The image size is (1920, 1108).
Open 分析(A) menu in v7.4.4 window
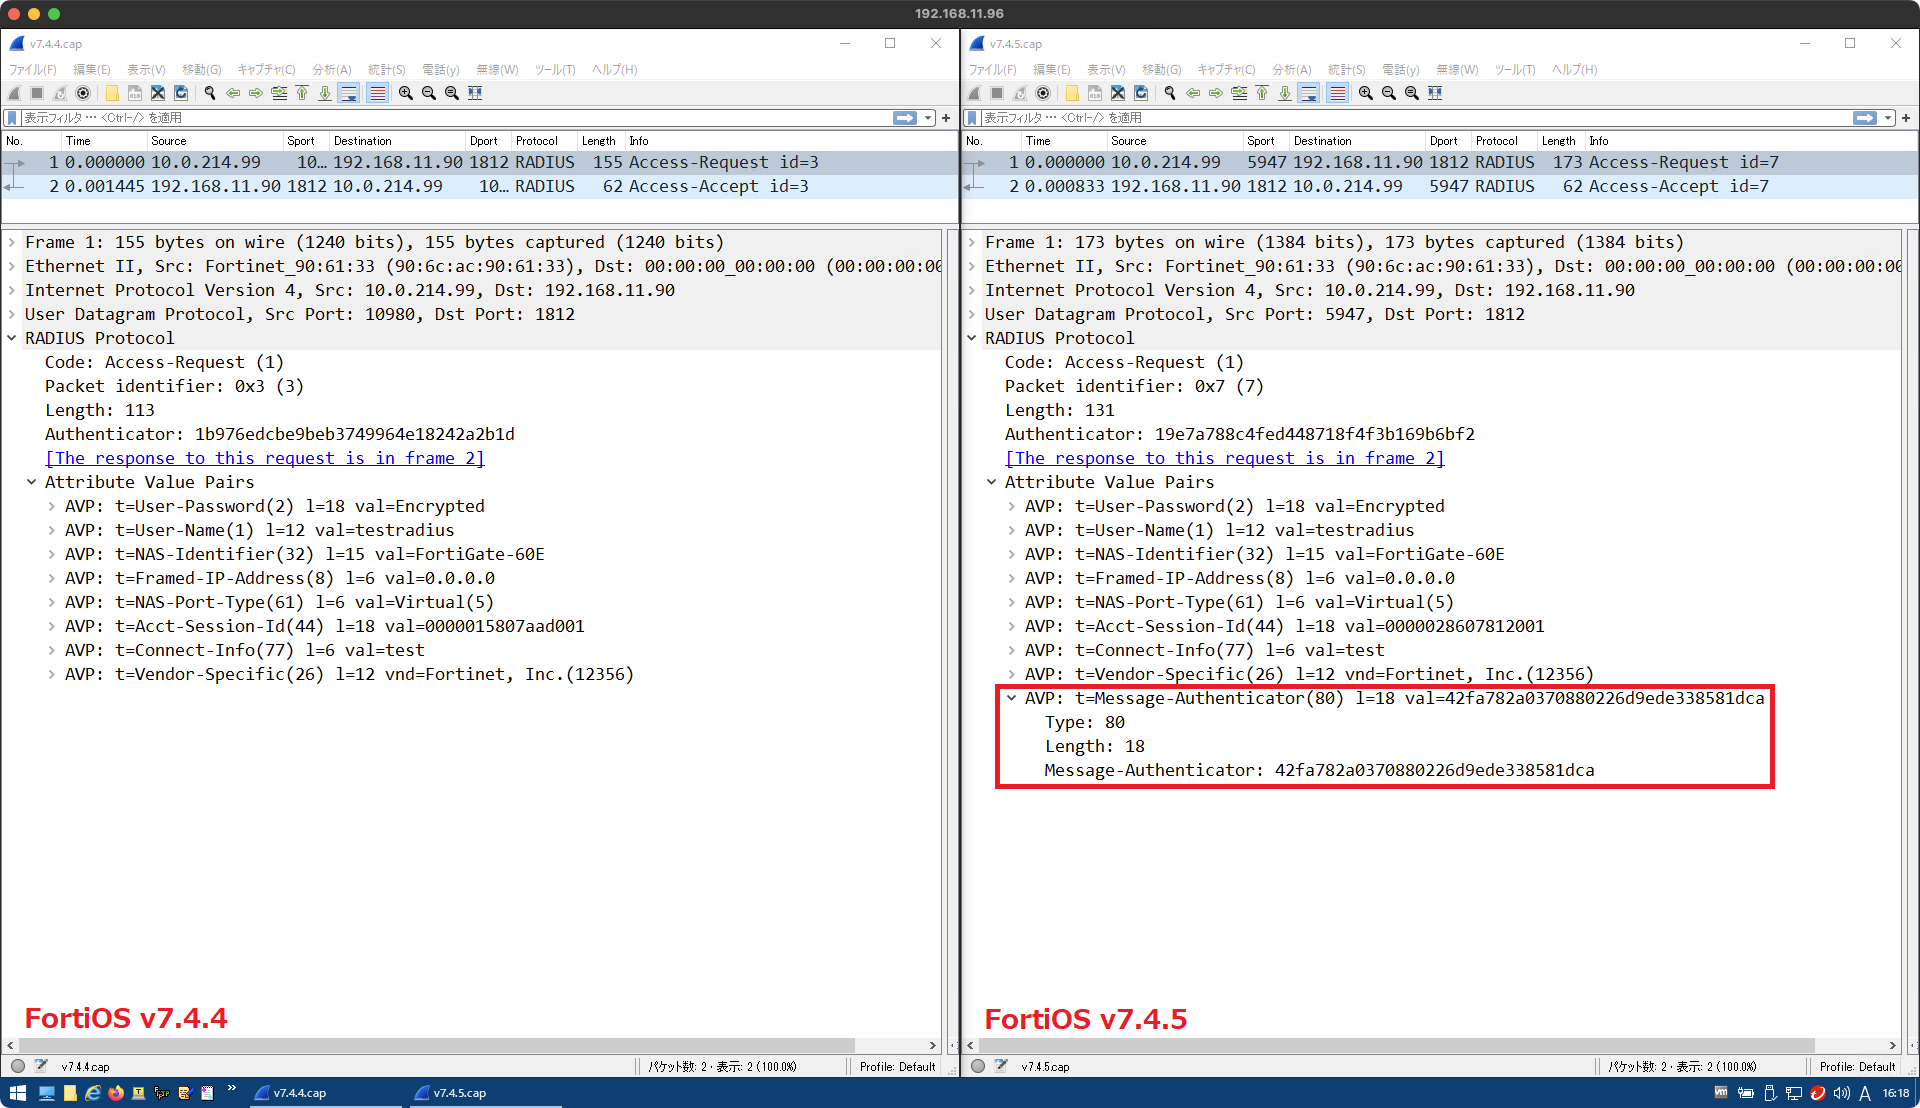tap(332, 69)
